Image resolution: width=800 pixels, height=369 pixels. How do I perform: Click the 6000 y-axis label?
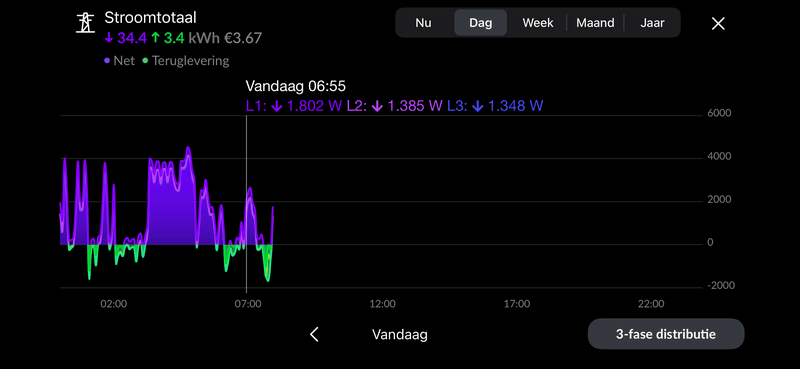719,114
